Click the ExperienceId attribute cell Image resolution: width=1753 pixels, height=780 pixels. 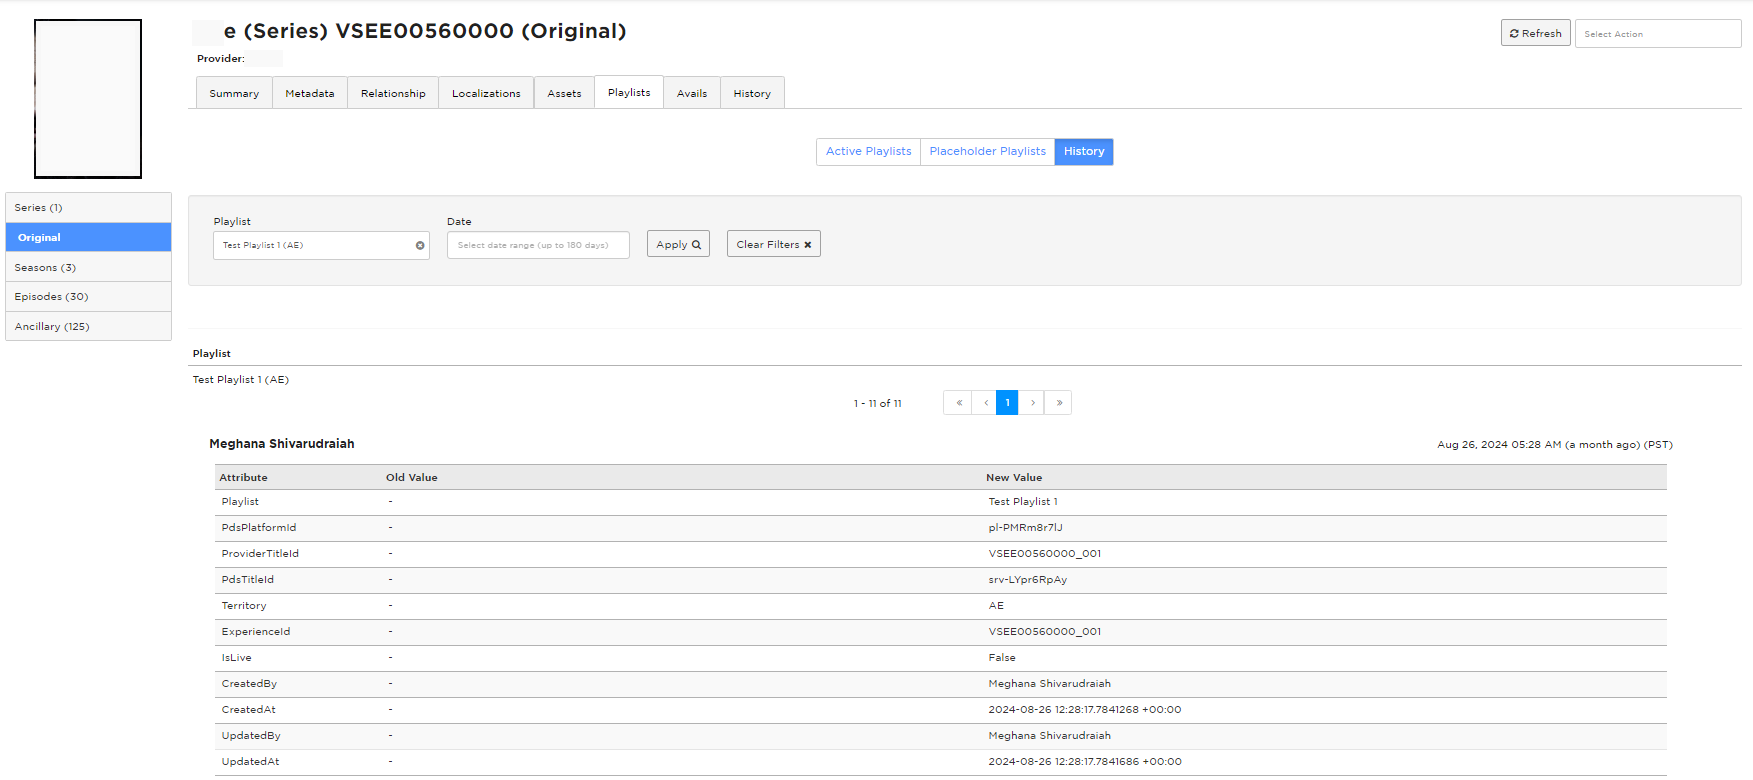pos(256,632)
